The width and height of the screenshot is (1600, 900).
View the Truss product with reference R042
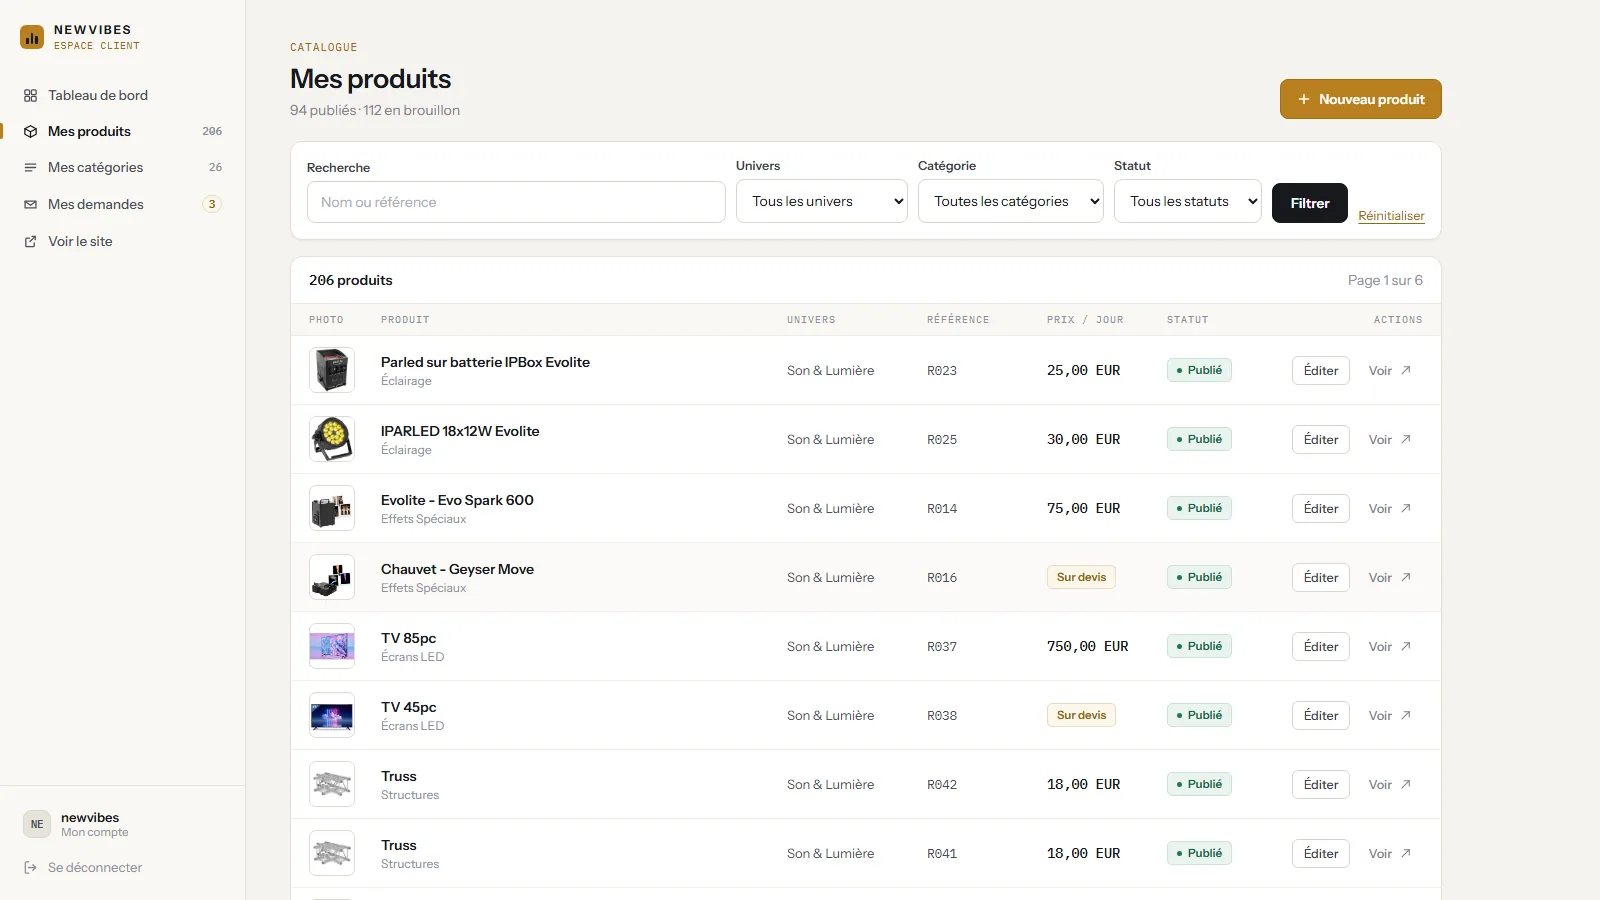[x=1390, y=784]
